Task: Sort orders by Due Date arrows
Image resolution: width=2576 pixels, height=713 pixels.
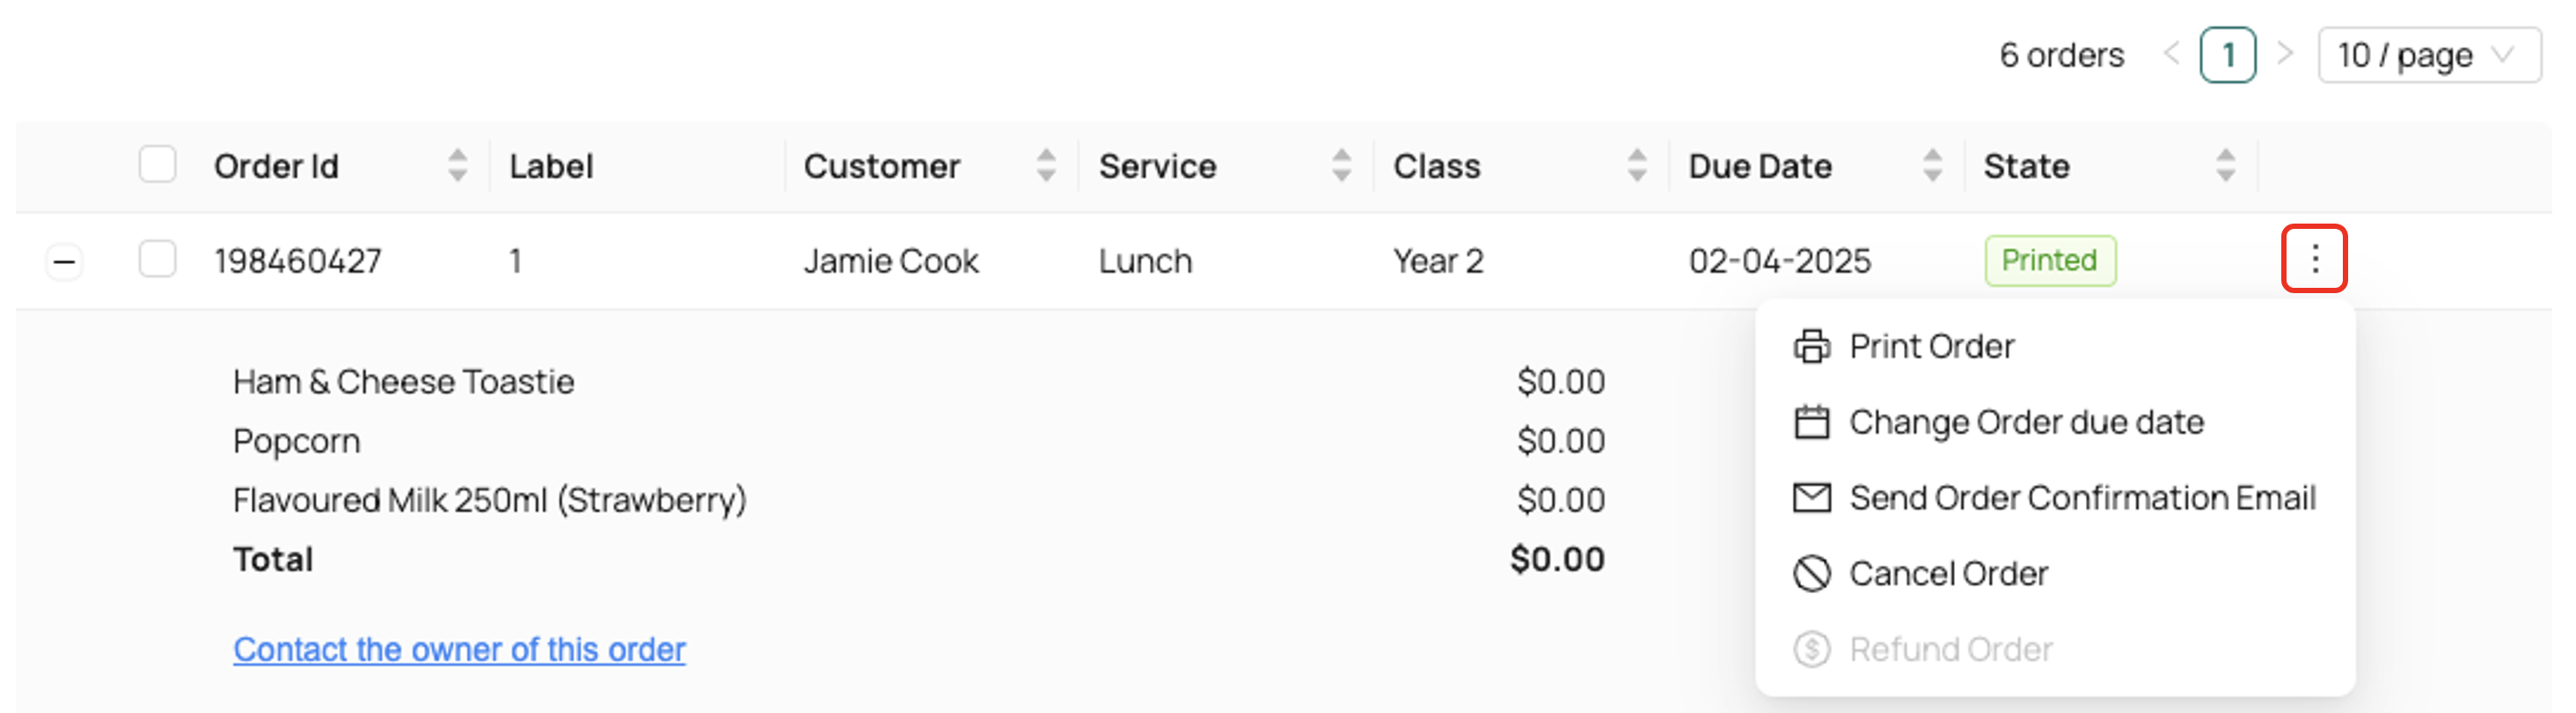Action: tap(1932, 165)
